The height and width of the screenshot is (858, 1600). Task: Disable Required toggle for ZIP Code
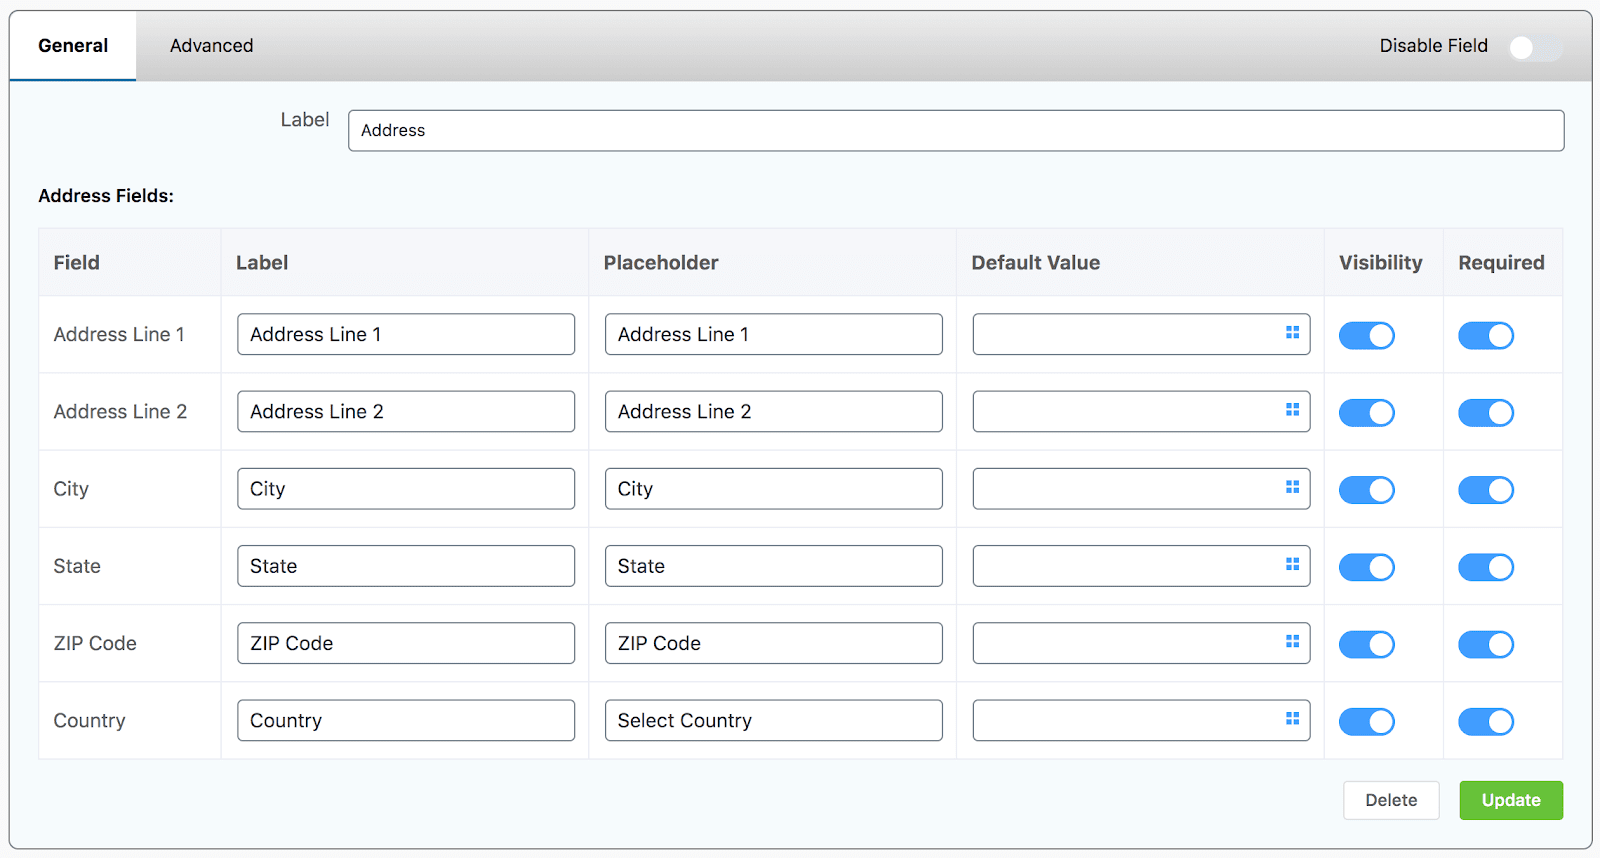1485,645
